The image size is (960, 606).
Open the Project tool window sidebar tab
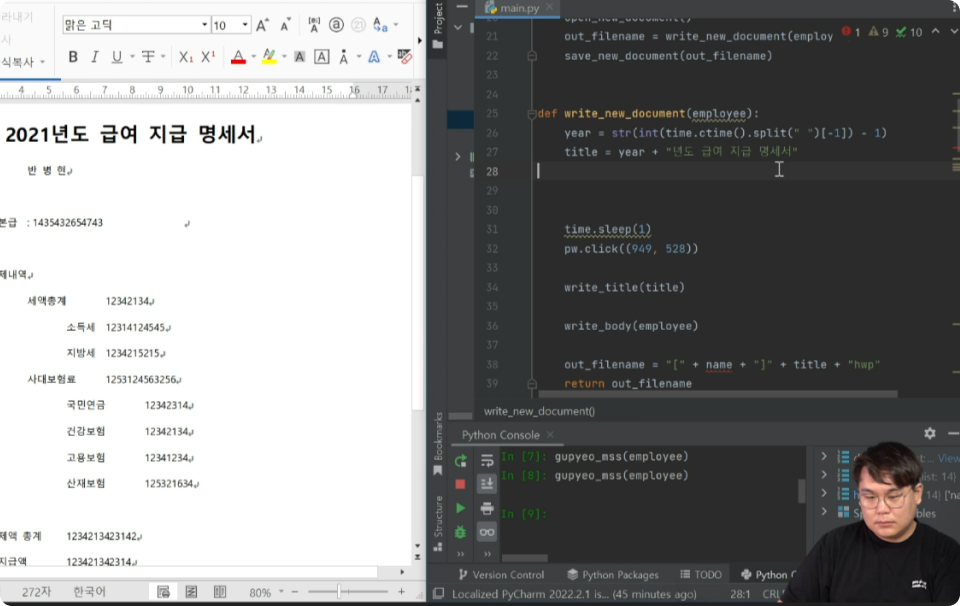(438, 26)
